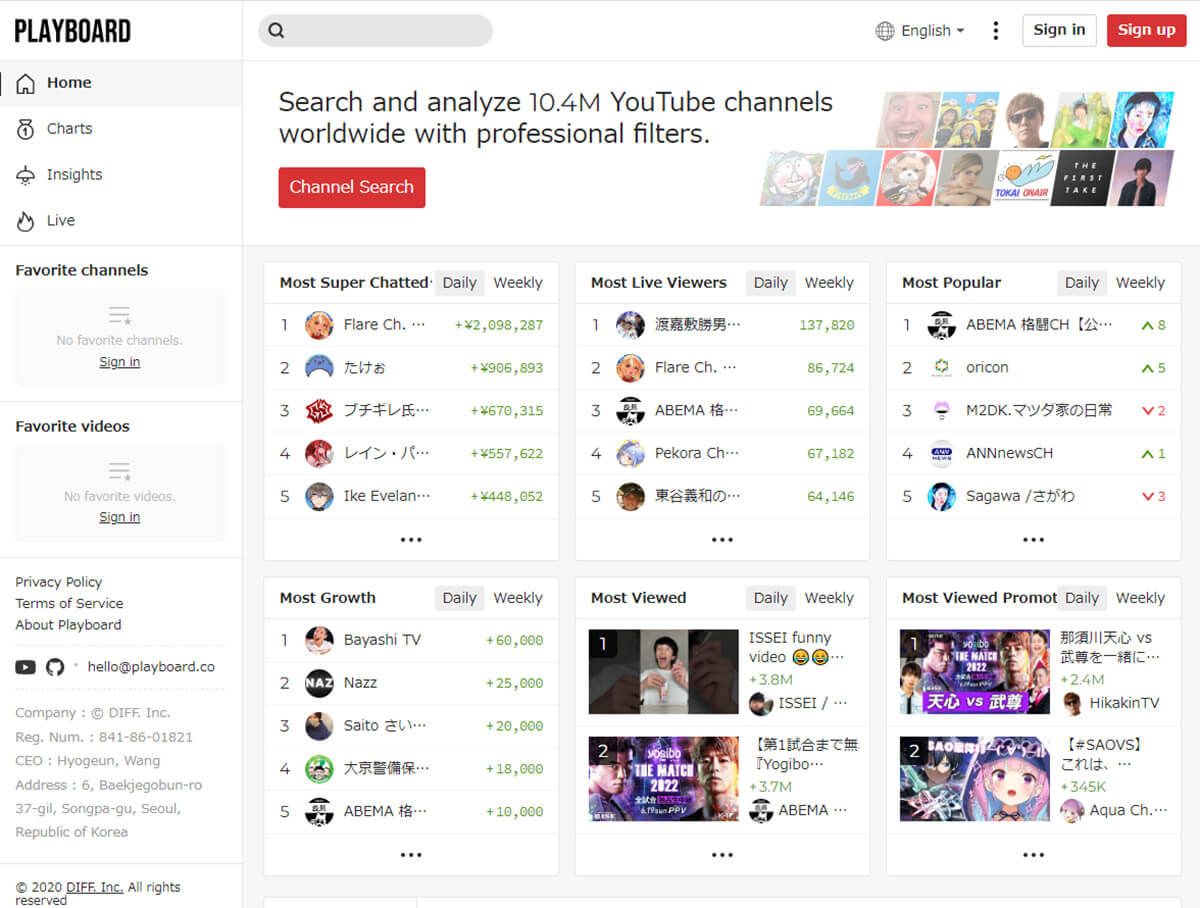Click the DIFF. Inc. copyright link
Viewport: 1200px width, 908px height.
pyautogui.click(x=94, y=887)
